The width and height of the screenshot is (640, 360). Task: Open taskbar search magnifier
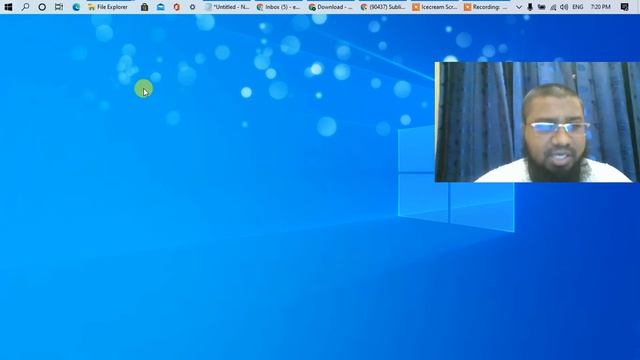coord(25,7)
